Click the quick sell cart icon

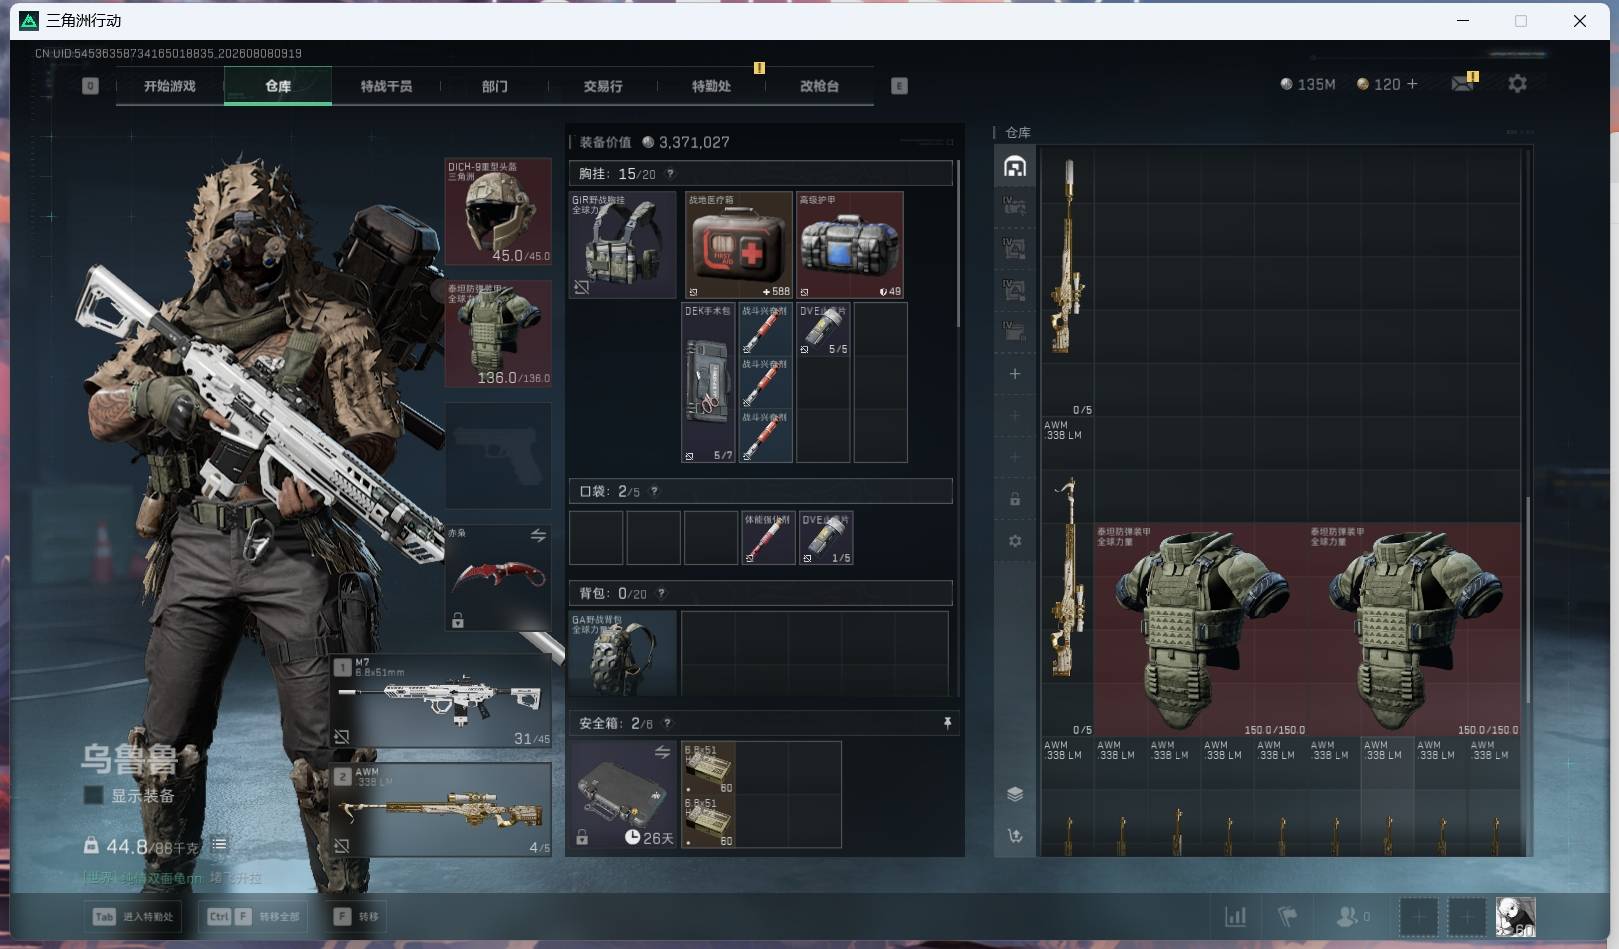pyautogui.click(x=1015, y=836)
